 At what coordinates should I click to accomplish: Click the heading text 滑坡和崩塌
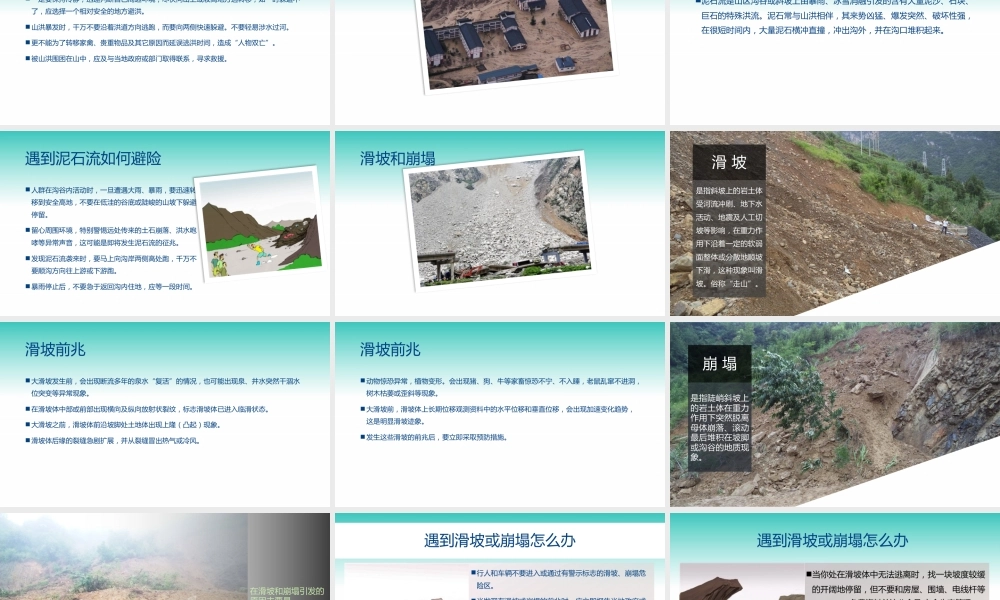click(397, 159)
